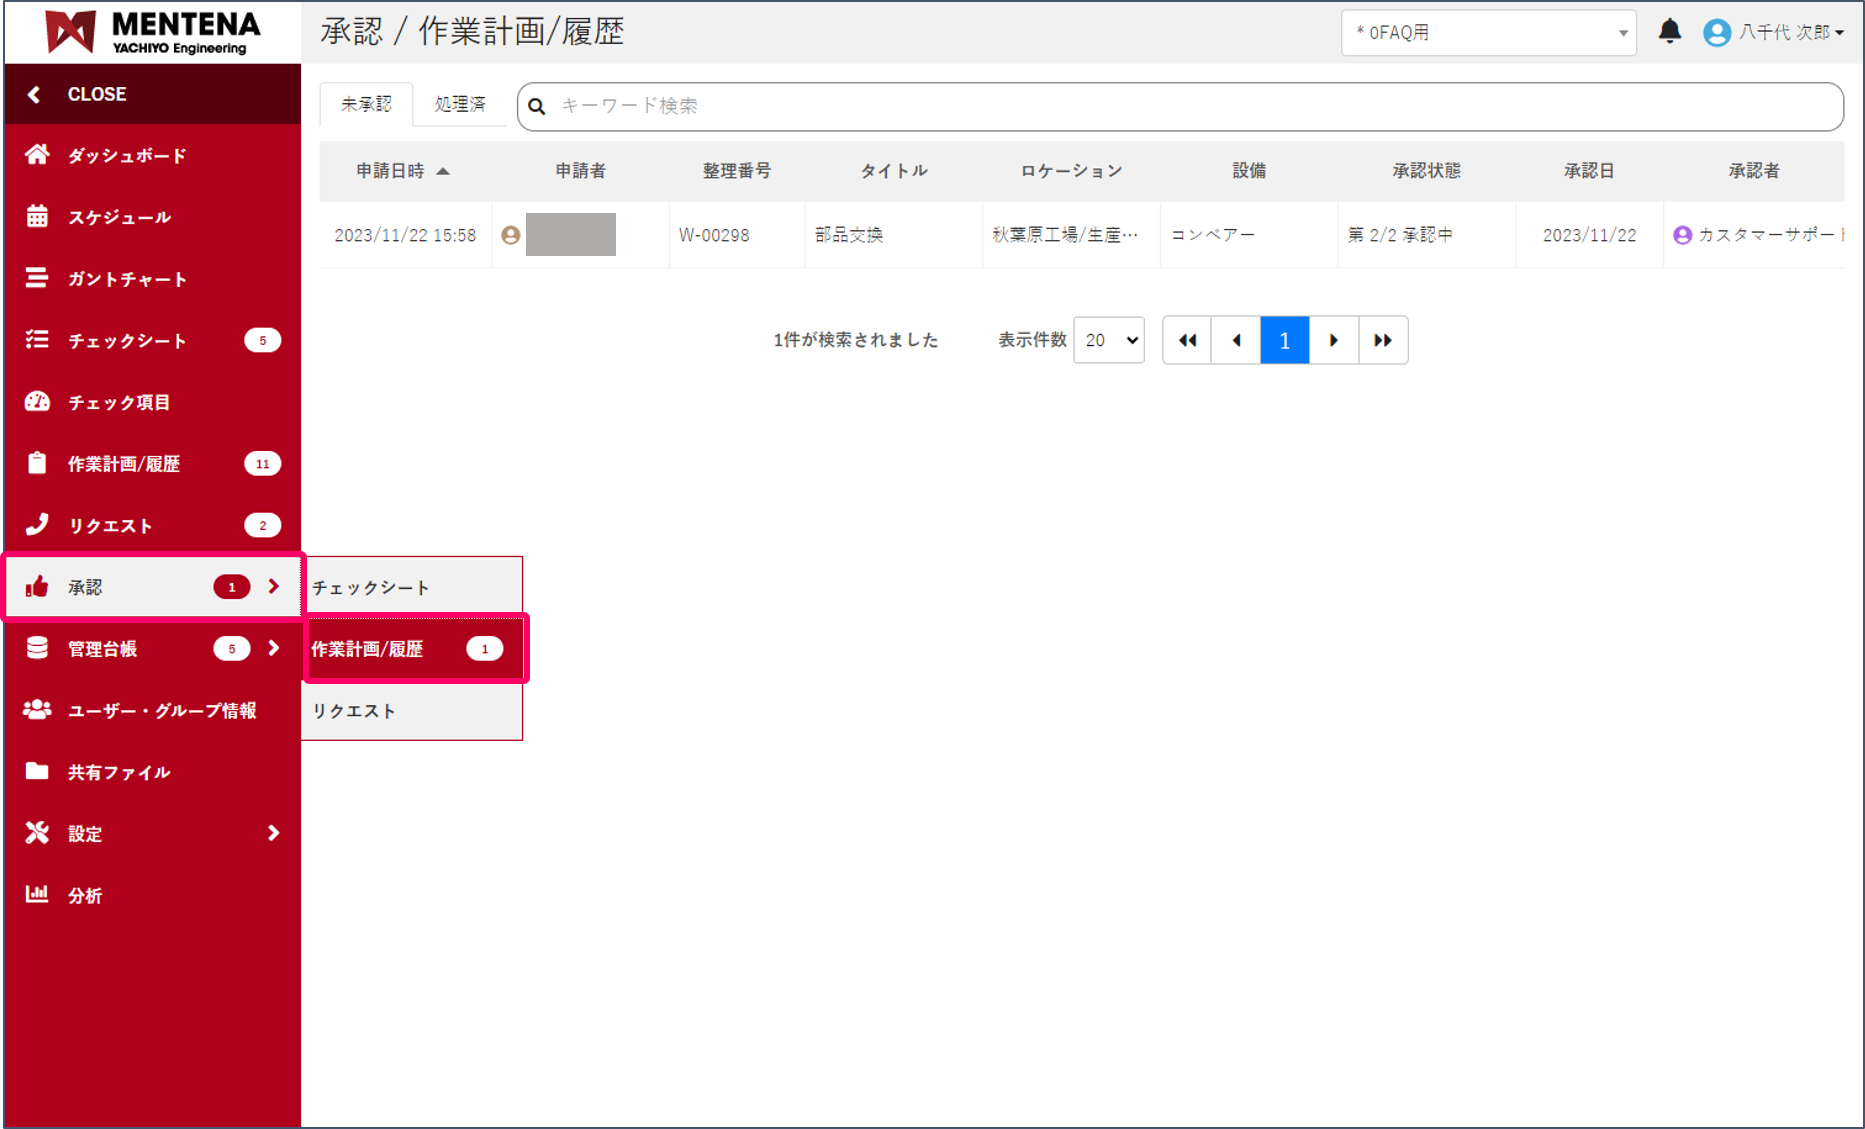1865x1129 pixels.
Task: Expand the 設定 settings submenu chevron
Action: pyautogui.click(x=273, y=833)
